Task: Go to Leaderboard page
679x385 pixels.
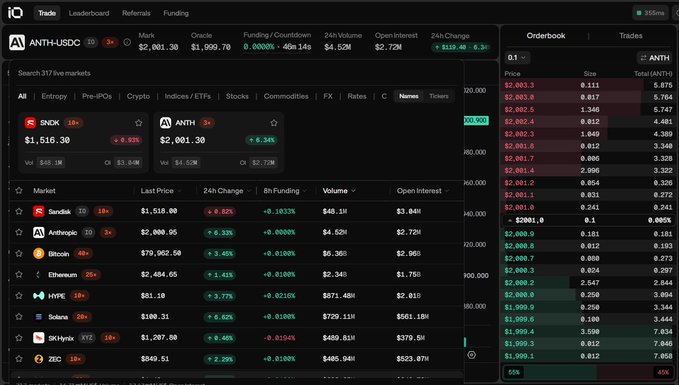Action: pyautogui.click(x=89, y=13)
